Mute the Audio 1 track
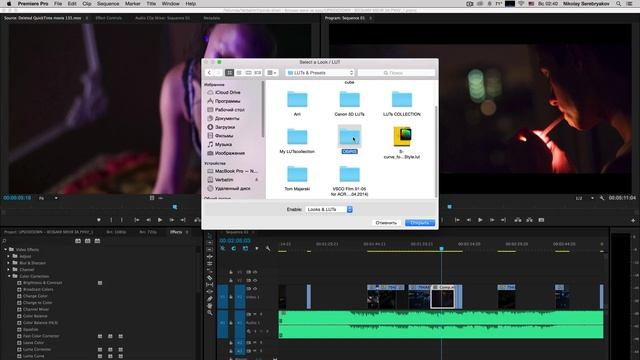Viewport: 640px width, 360px height. tap(255, 314)
